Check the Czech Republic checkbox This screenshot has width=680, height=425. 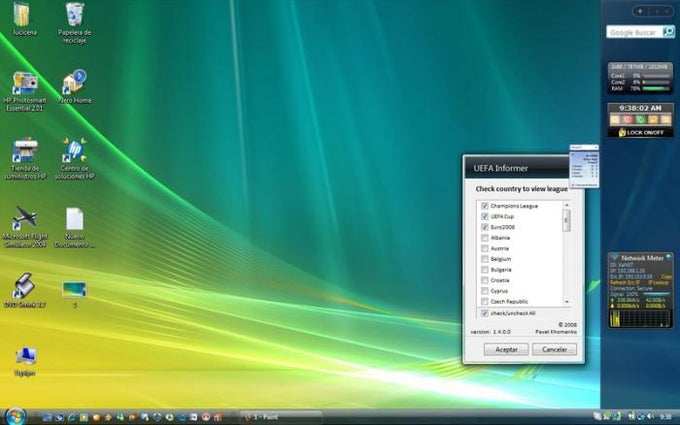[x=485, y=301]
